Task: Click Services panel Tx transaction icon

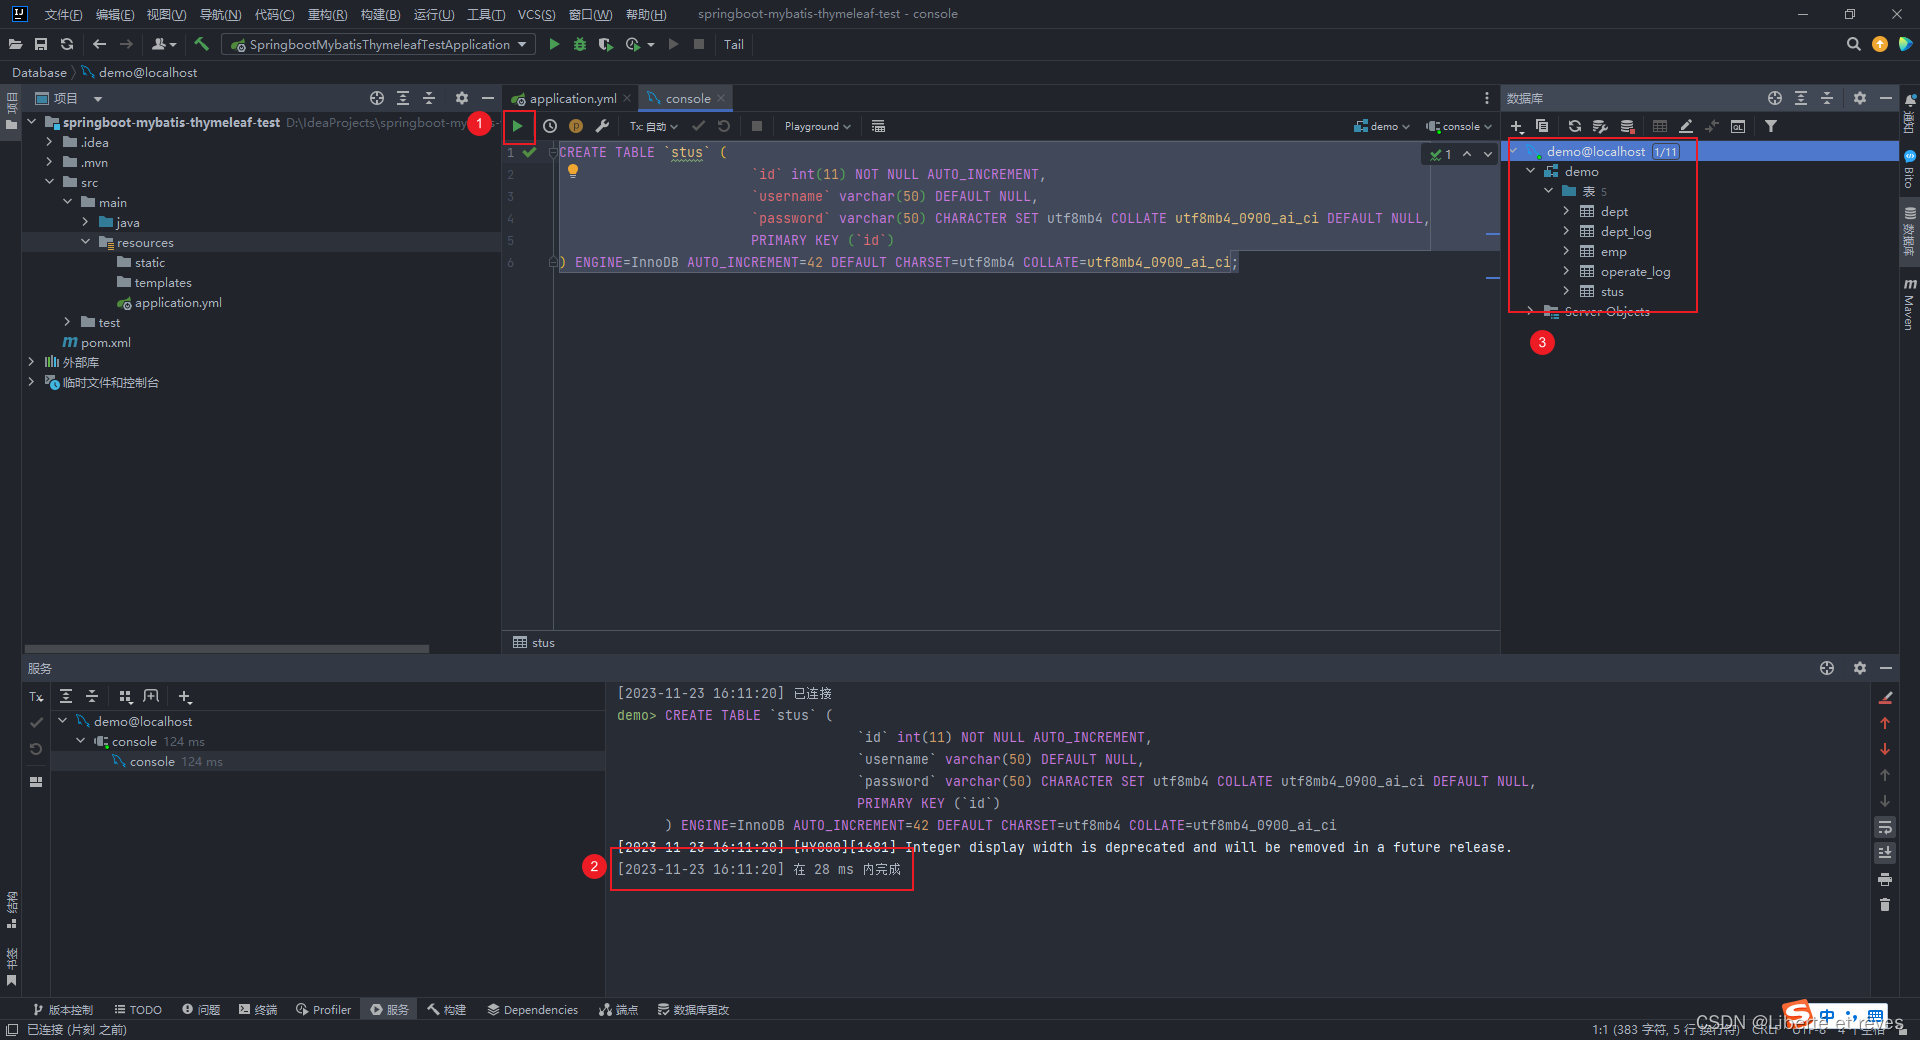Action: coord(36,697)
